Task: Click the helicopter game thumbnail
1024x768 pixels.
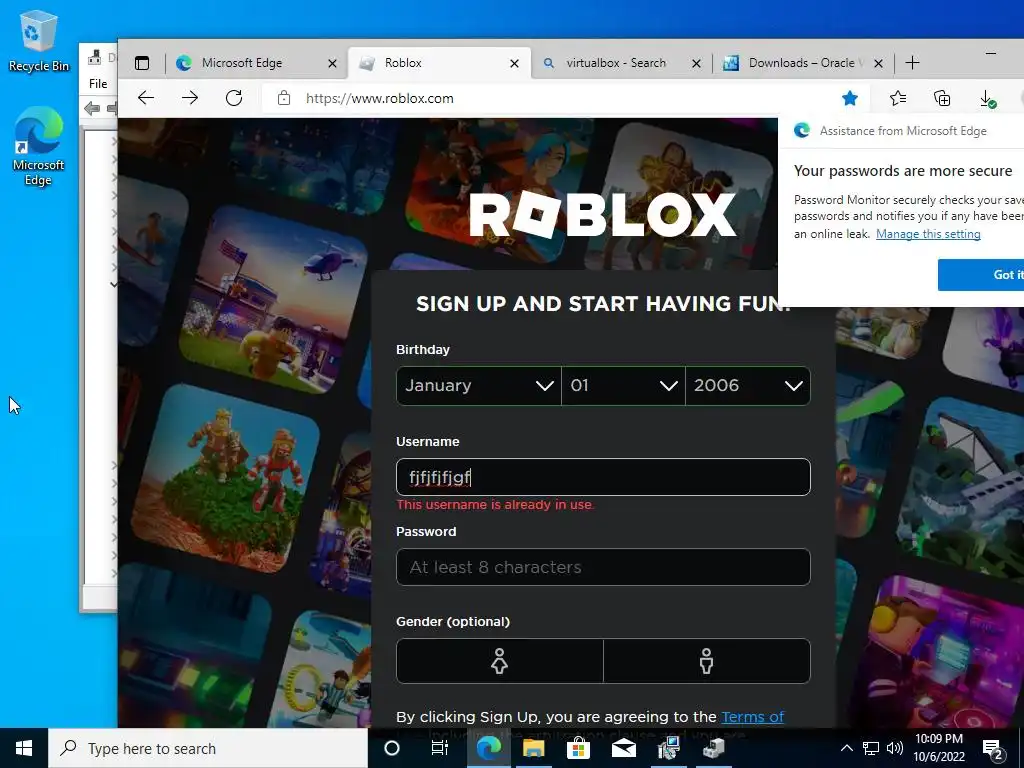Action: tap(272, 298)
